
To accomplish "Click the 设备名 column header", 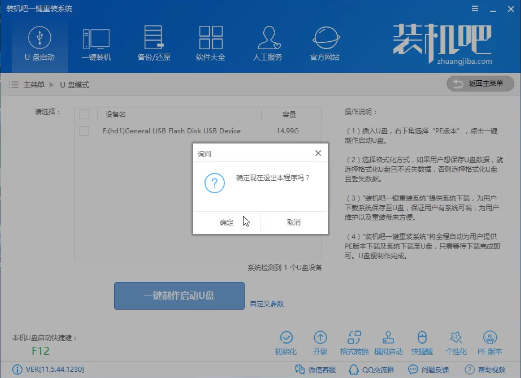I will click(x=115, y=114).
